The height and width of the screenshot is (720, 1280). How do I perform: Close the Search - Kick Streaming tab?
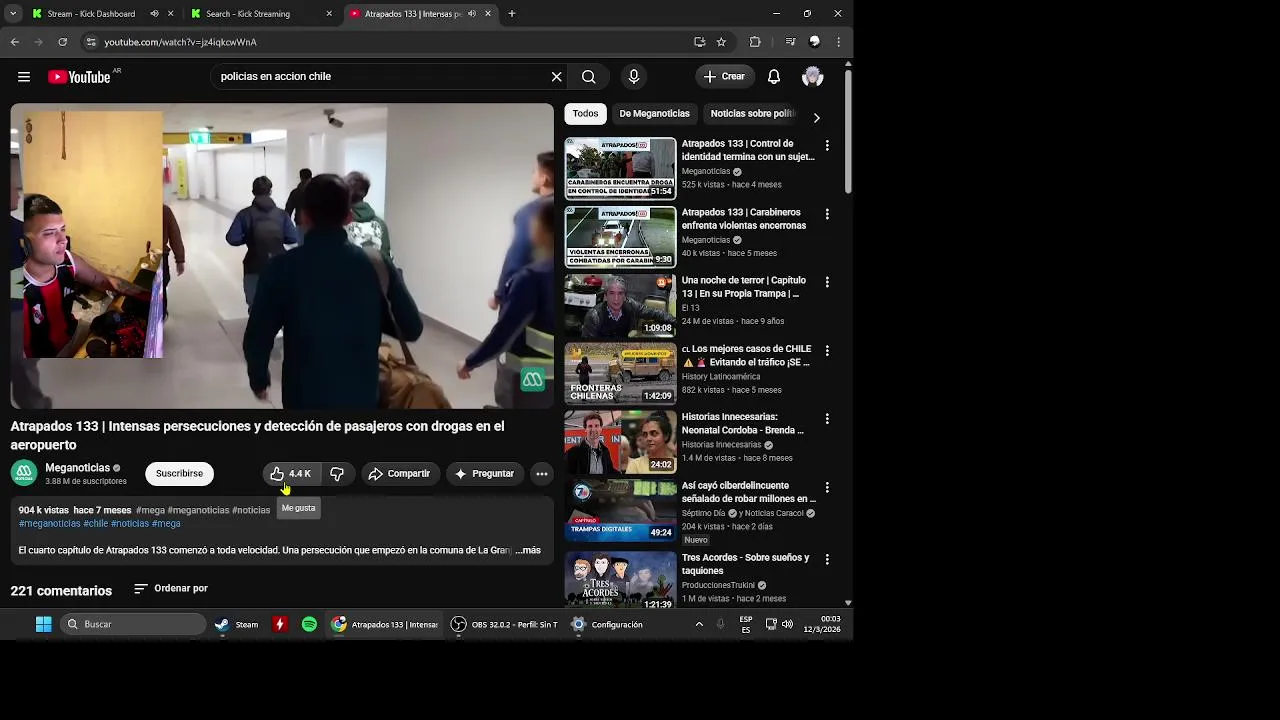point(329,14)
